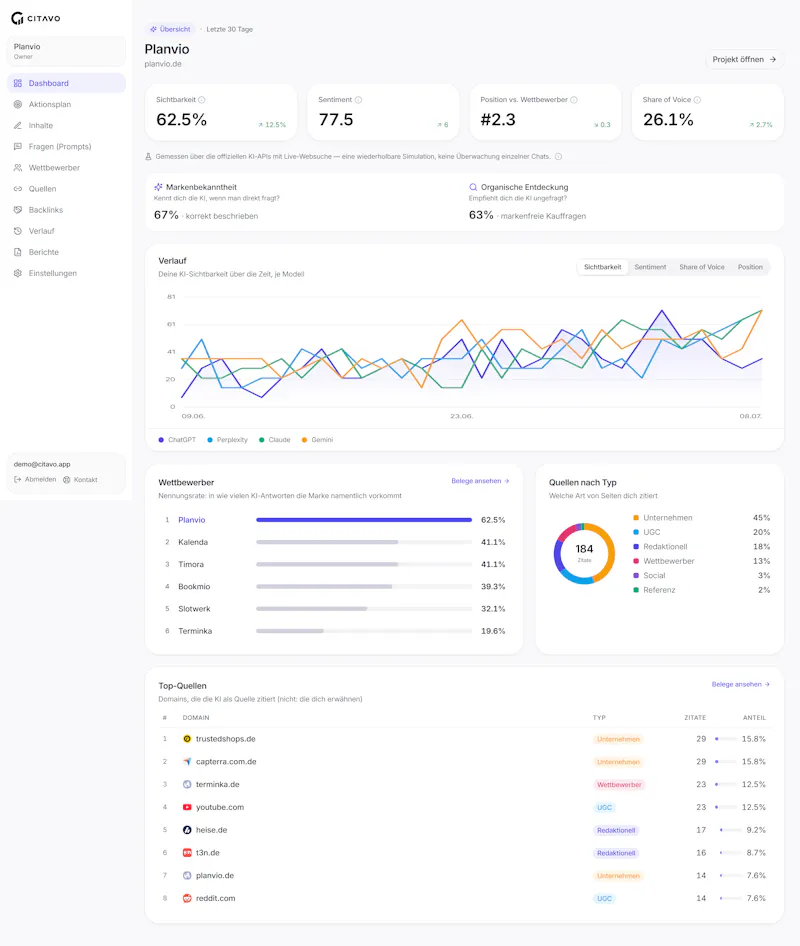Click the Sentiment 77.5 metric card
The width and height of the screenshot is (800, 946).
tap(383, 112)
